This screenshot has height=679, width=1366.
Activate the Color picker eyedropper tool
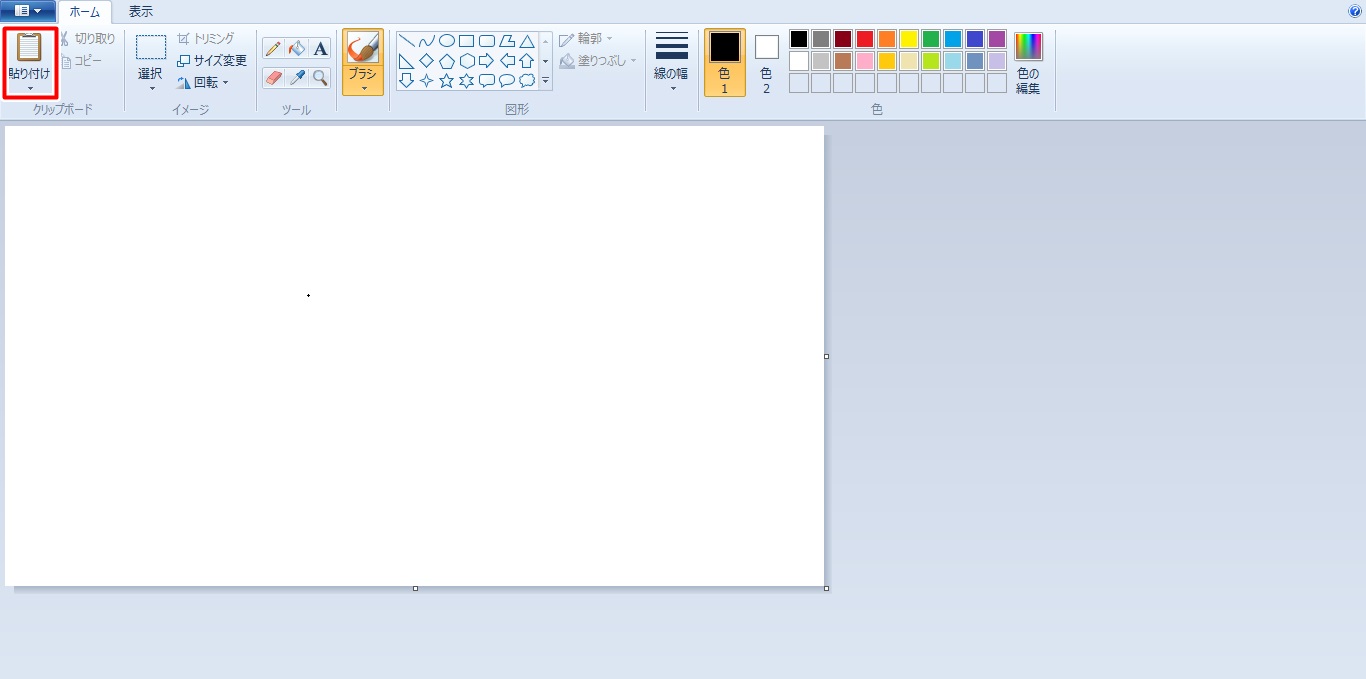point(297,78)
